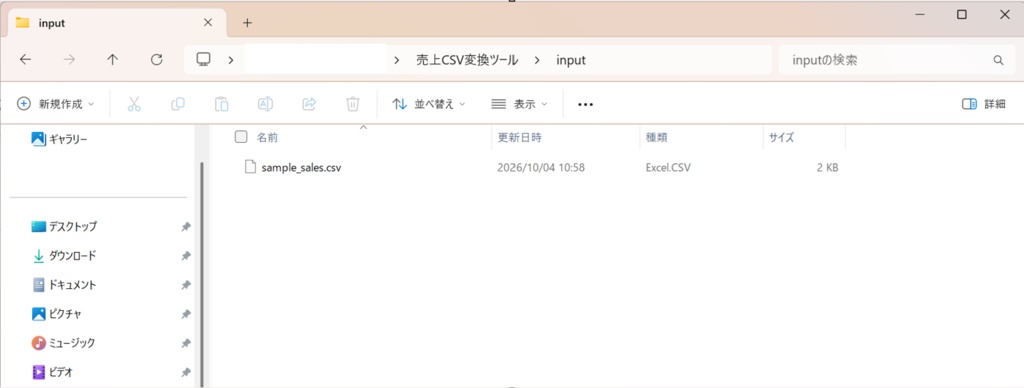Refresh the input folder view

(x=156, y=59)
